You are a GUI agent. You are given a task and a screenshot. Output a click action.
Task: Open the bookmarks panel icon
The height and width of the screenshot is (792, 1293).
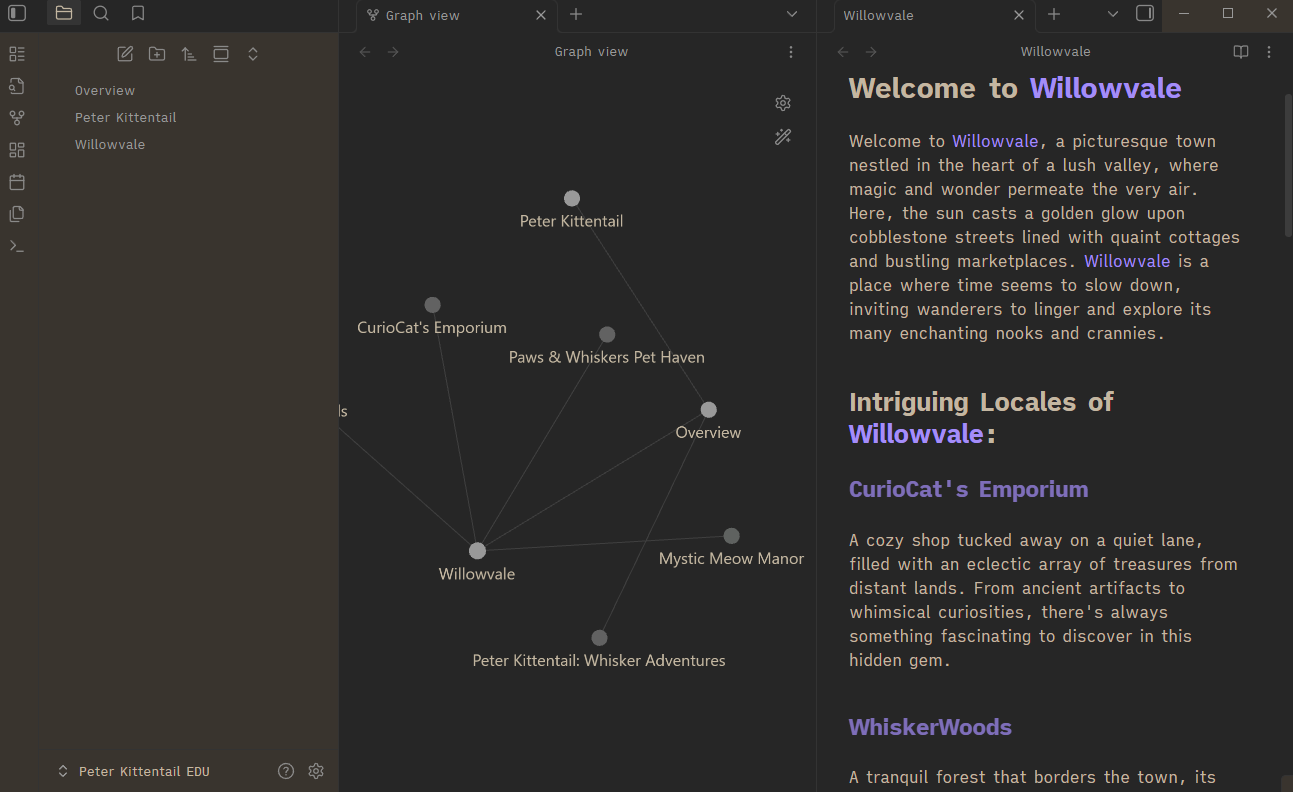tap(138, 13)
